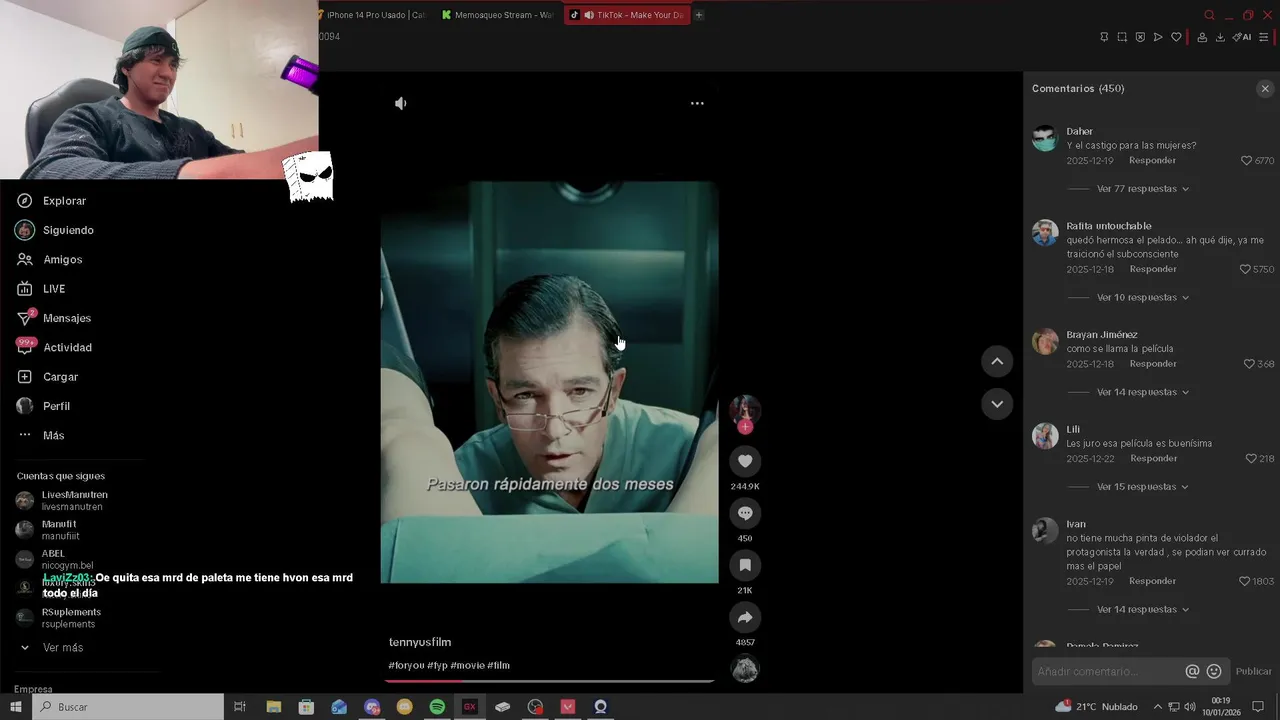Open the browser downloads icon
Image resolution: width=1280 pixels, height=720 pixels.
pos(1220,37)
